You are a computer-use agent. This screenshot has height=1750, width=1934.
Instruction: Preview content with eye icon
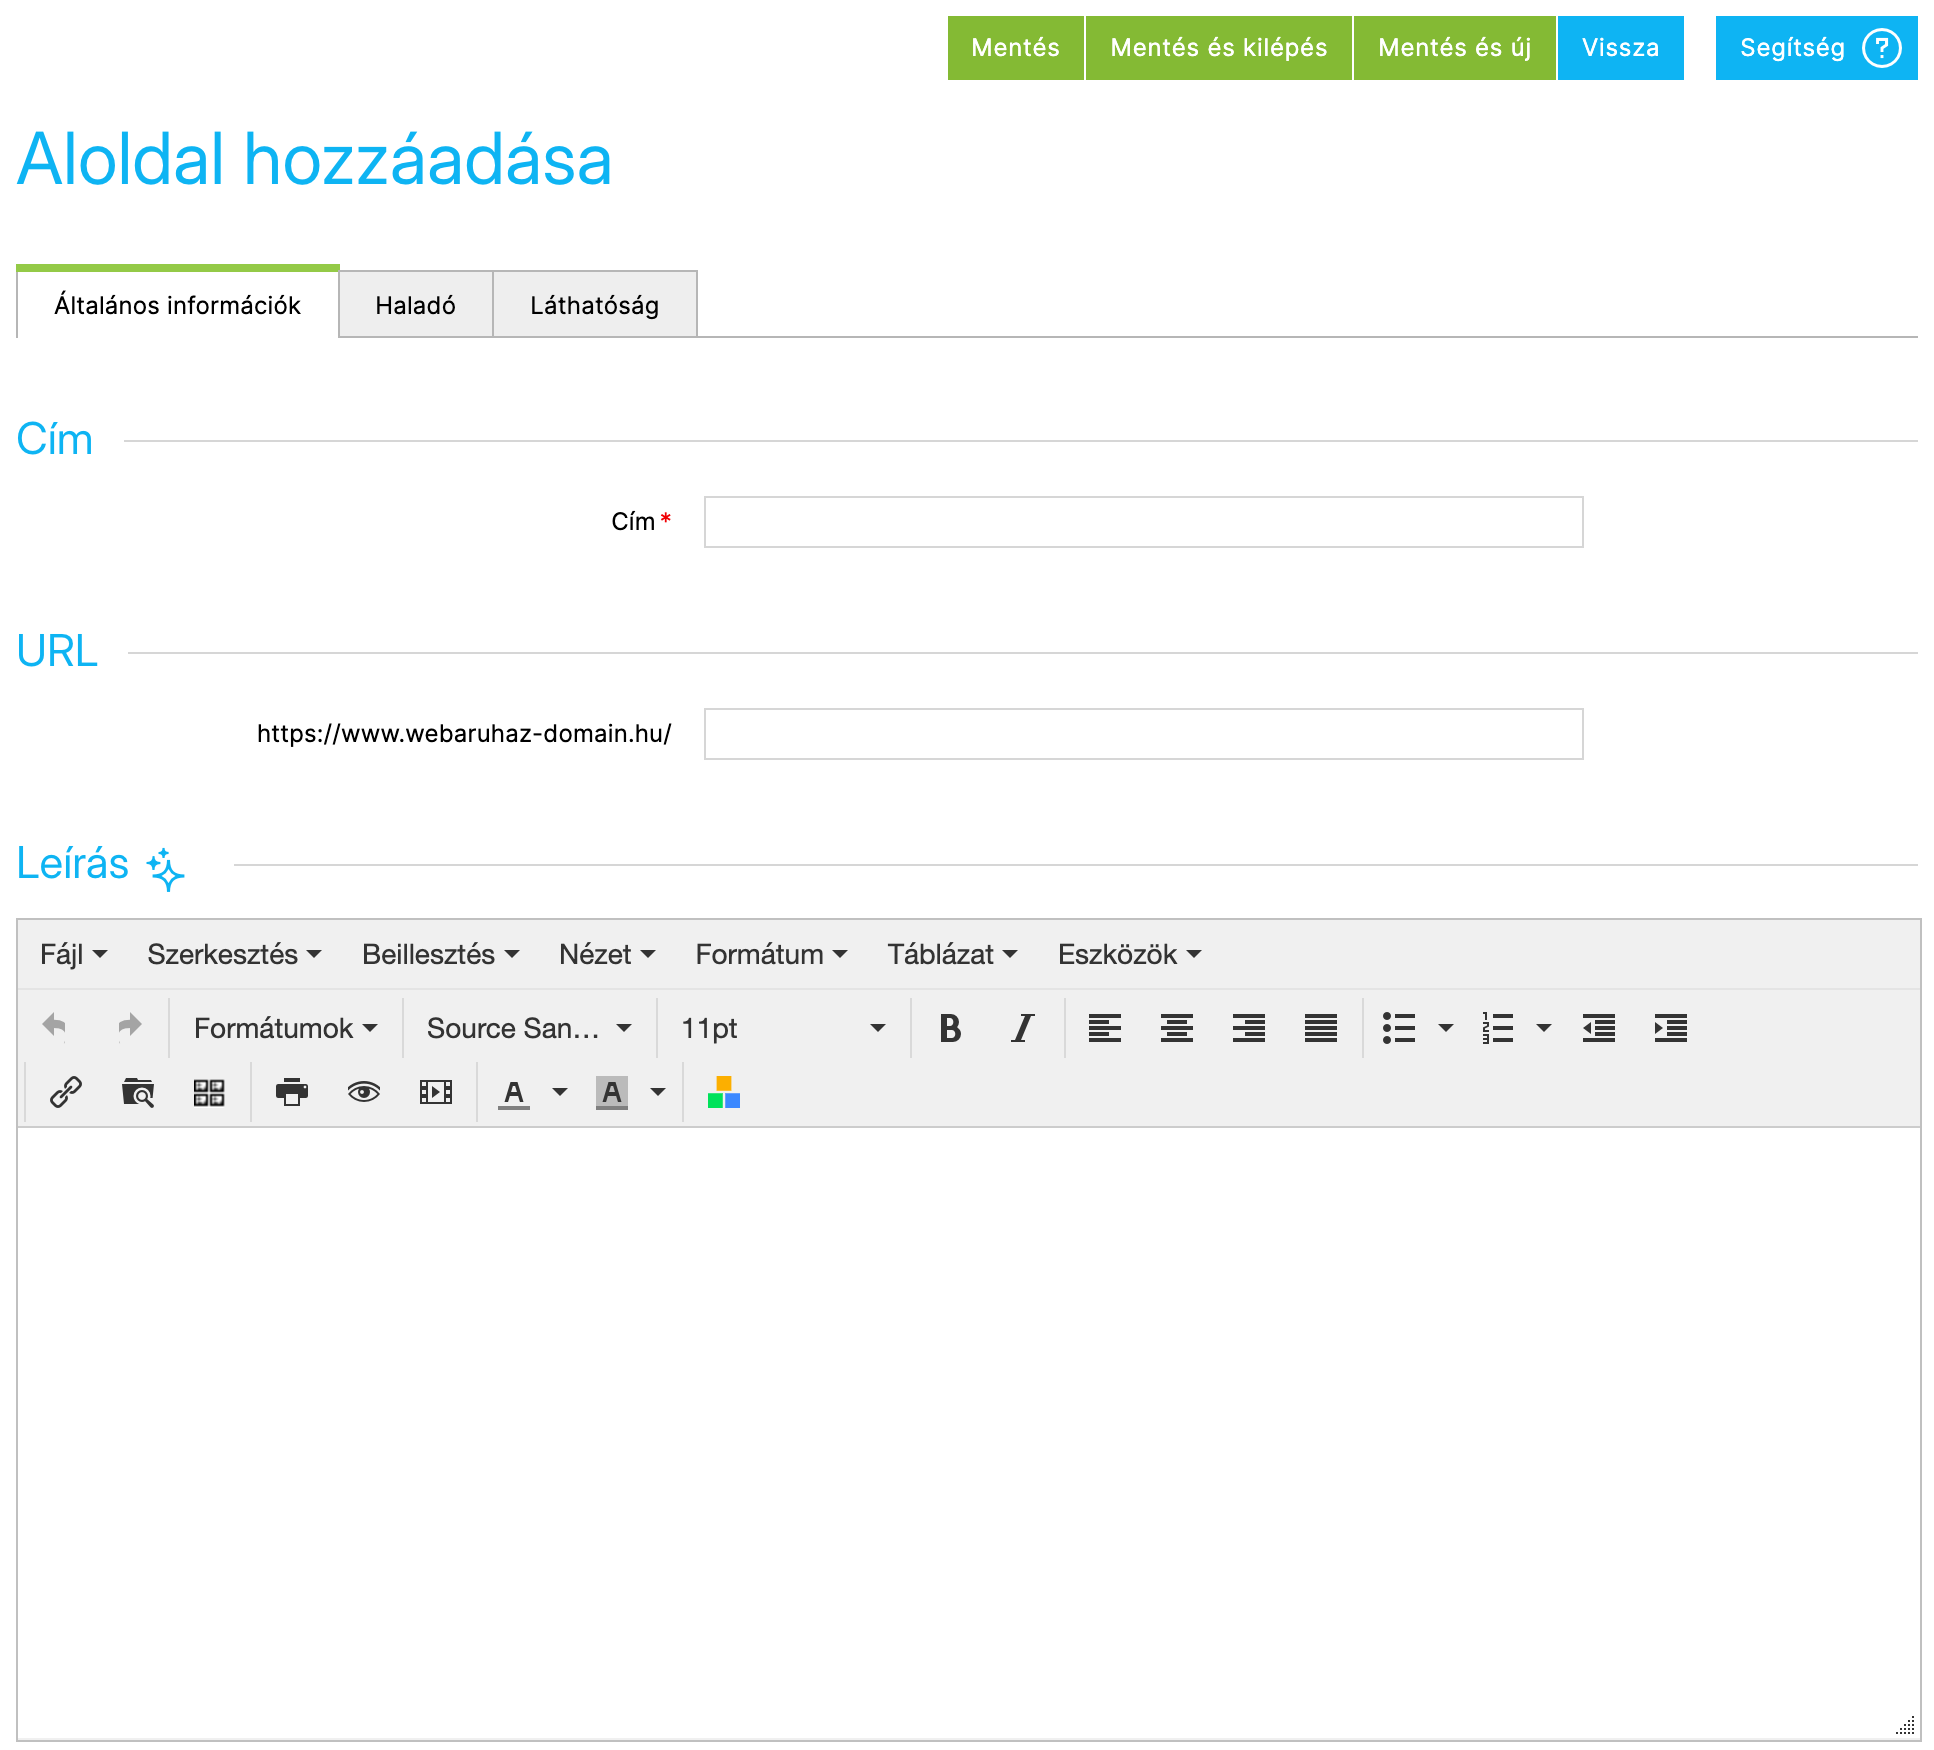(x=364, y=1092)
